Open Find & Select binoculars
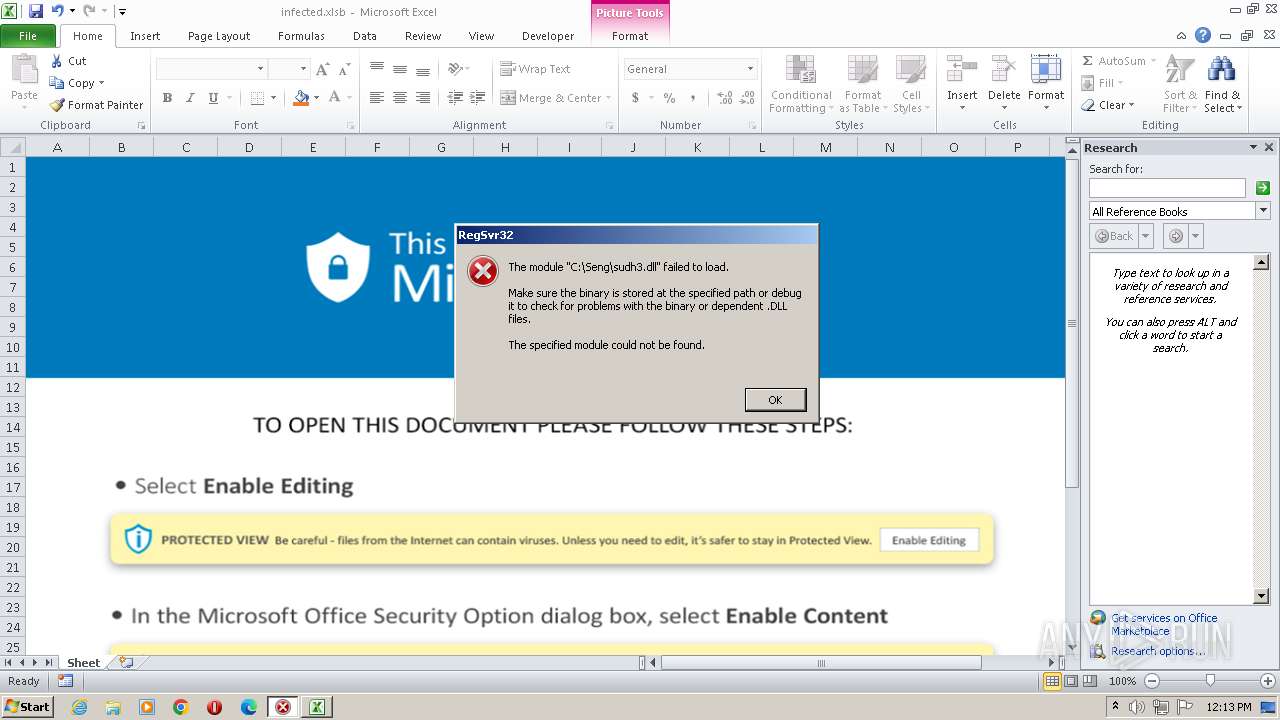 coord(1222,84)
